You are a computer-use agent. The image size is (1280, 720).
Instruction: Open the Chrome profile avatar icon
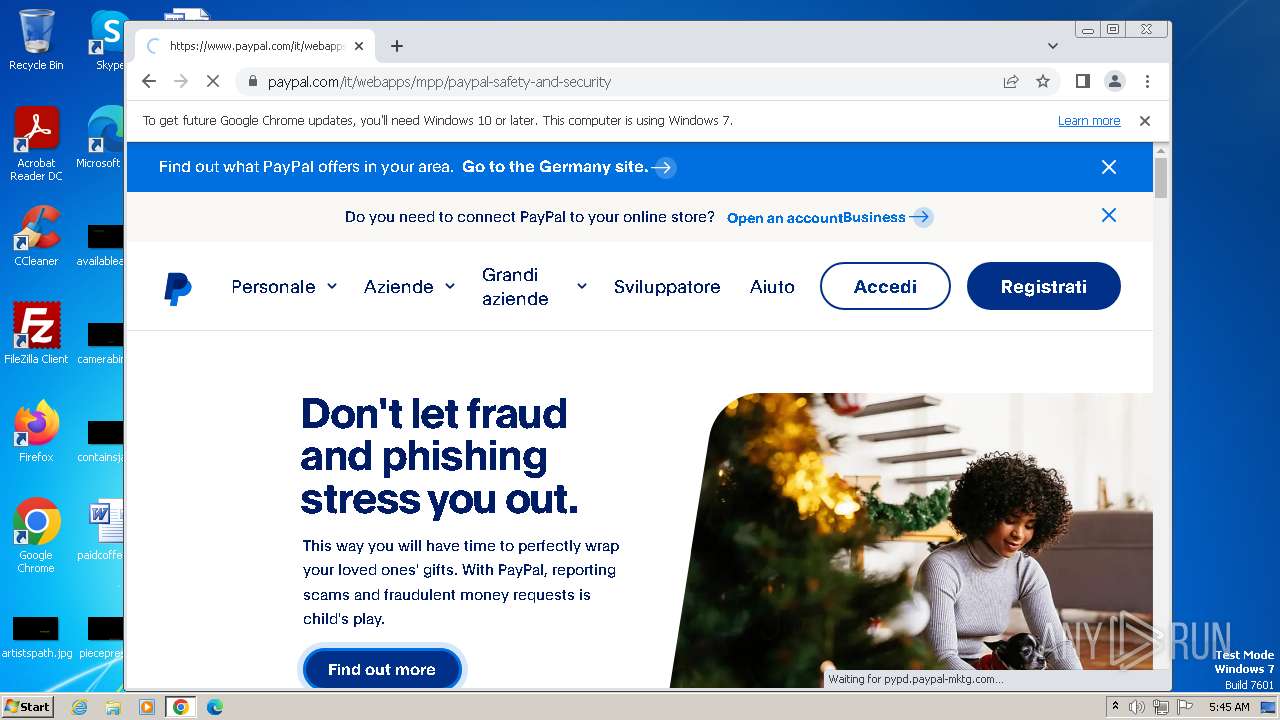(x=1115, y=82)
